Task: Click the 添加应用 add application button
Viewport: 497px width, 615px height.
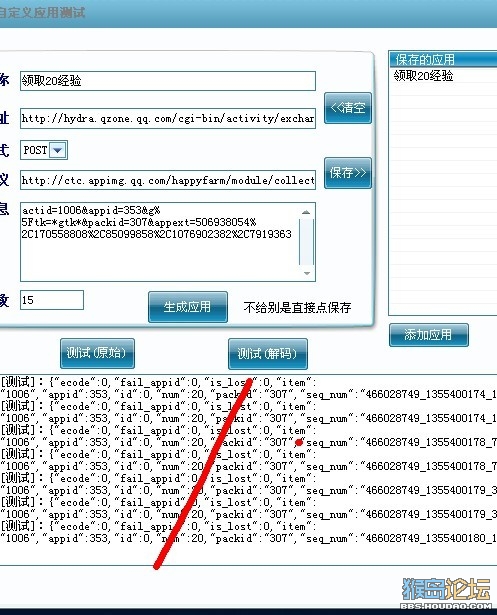Action: (x=429, y=335)
